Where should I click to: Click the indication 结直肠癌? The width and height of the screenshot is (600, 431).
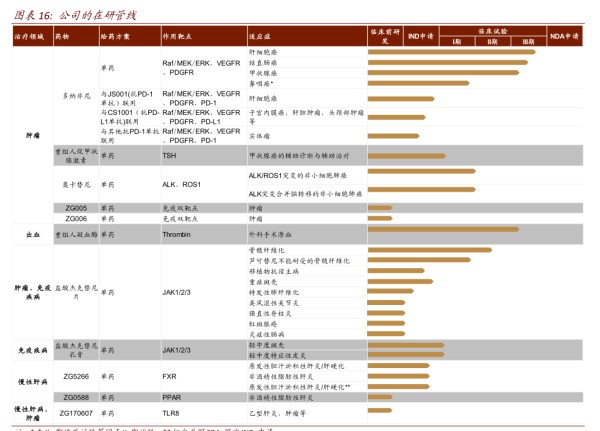pyautogui.click(x=263, y=63)
